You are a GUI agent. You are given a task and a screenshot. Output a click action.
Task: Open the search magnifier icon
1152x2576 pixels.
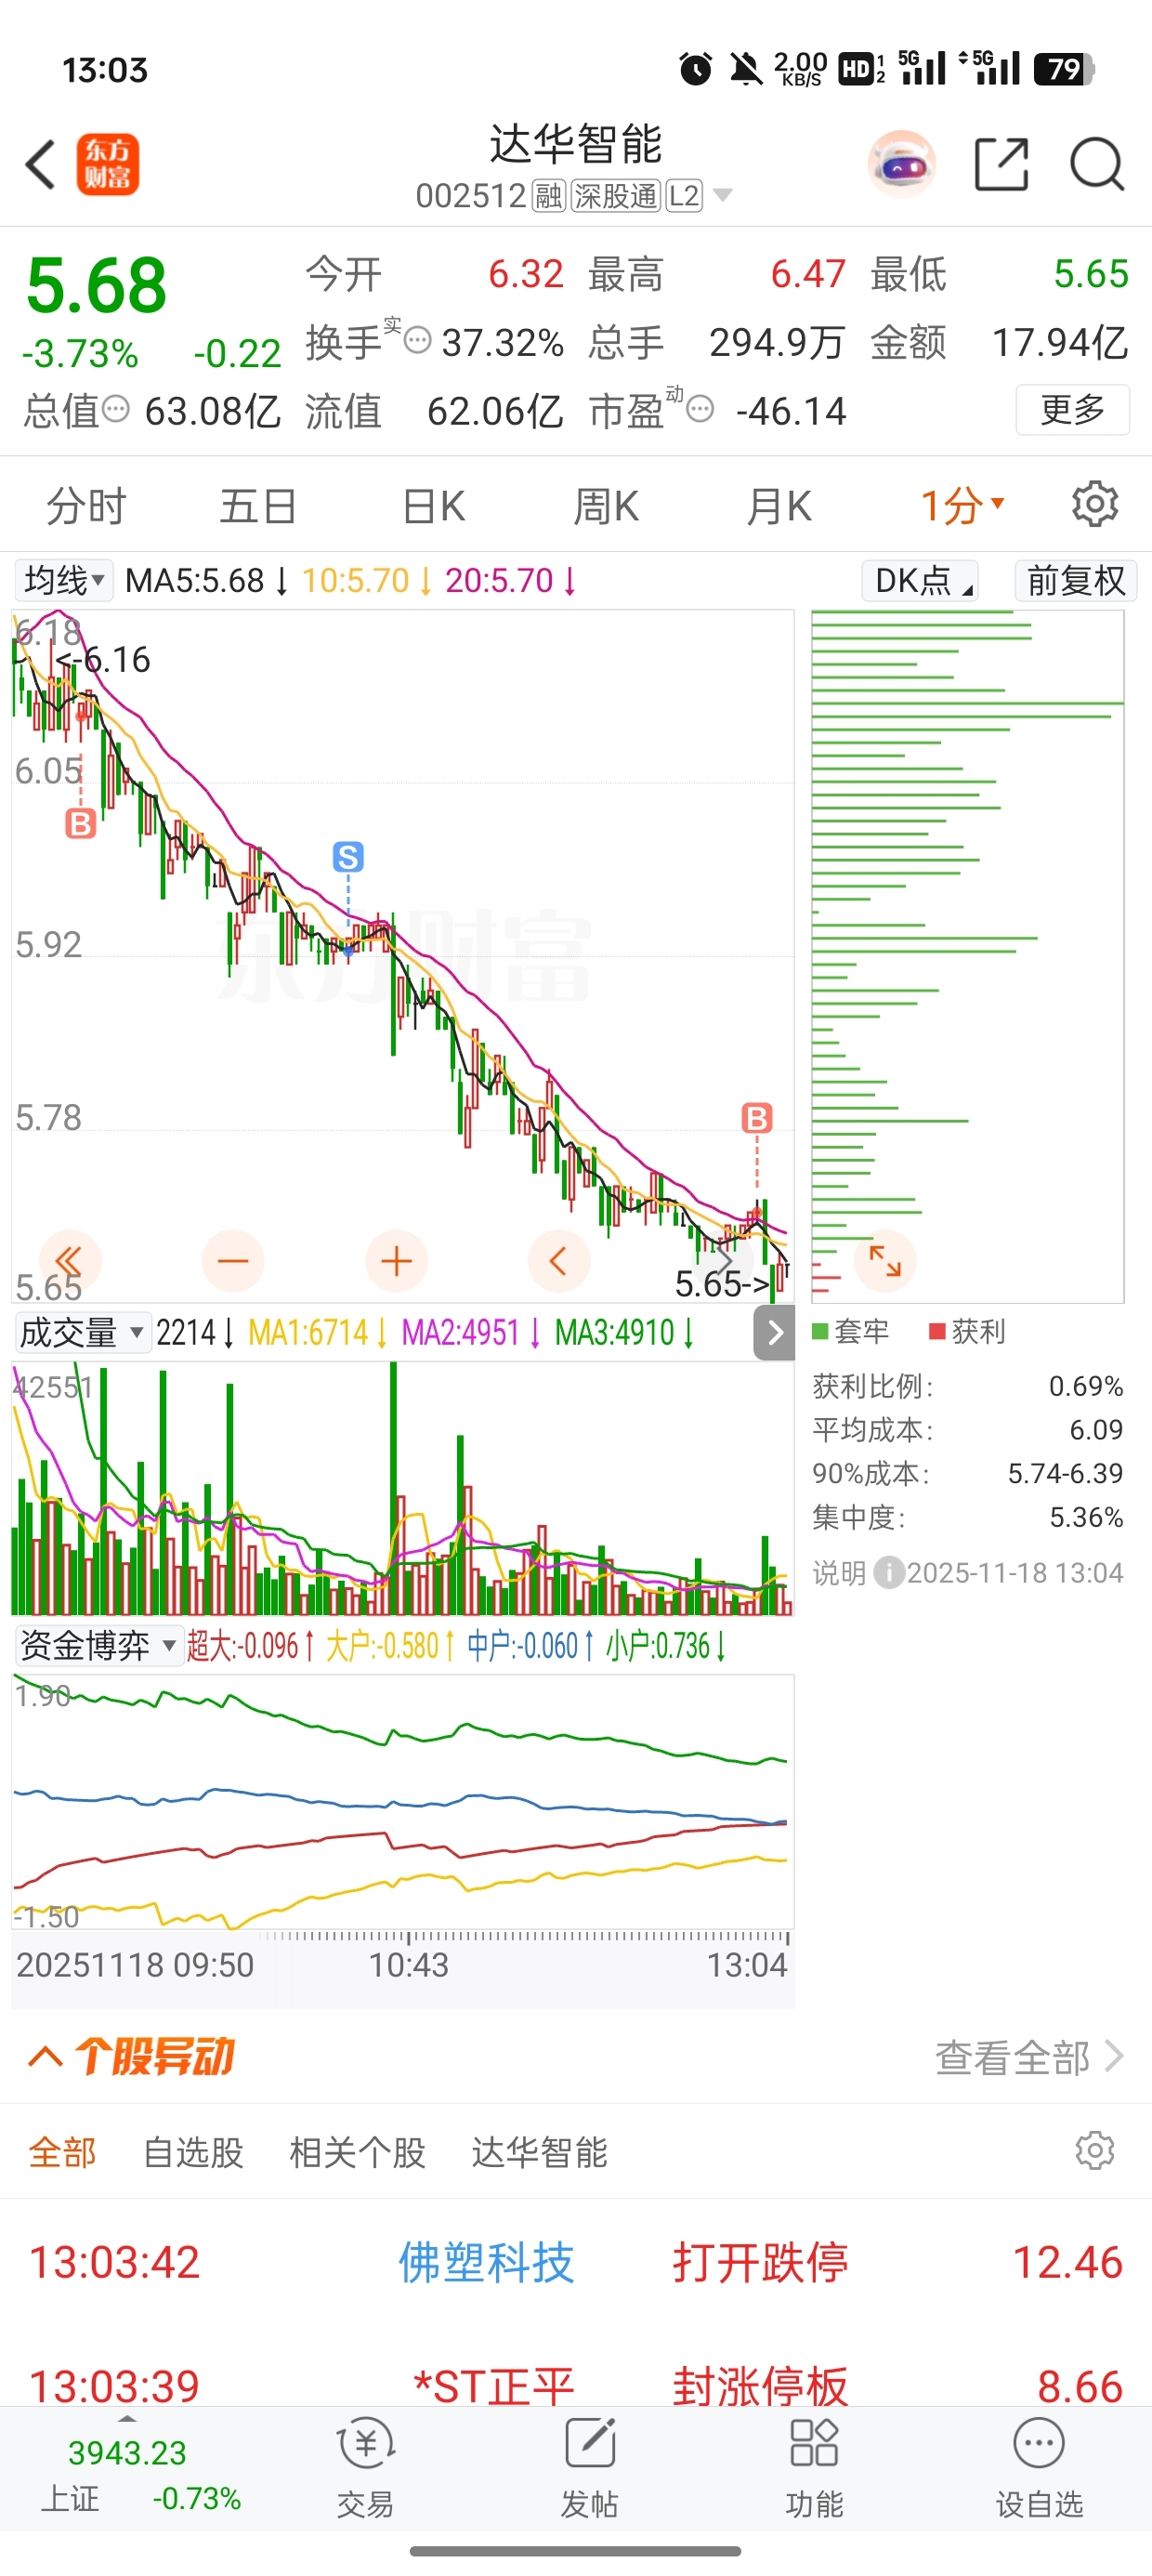tap(1097, 164)
